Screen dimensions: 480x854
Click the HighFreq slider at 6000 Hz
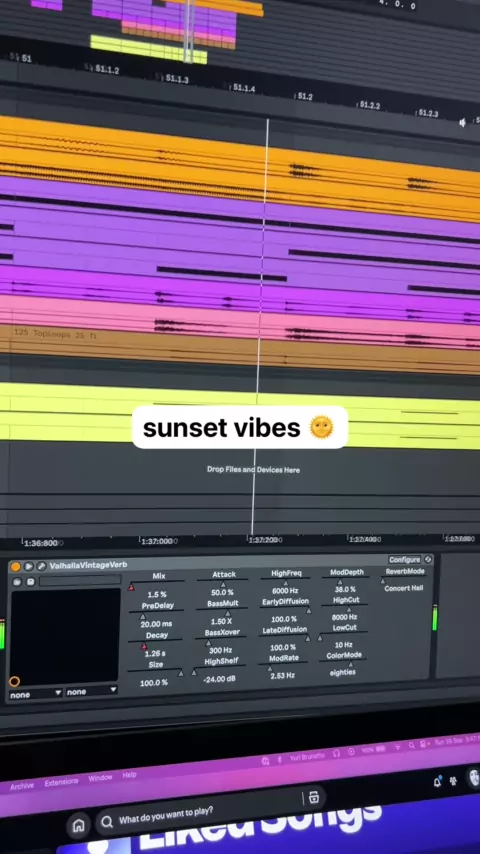(x=284, y=582)
